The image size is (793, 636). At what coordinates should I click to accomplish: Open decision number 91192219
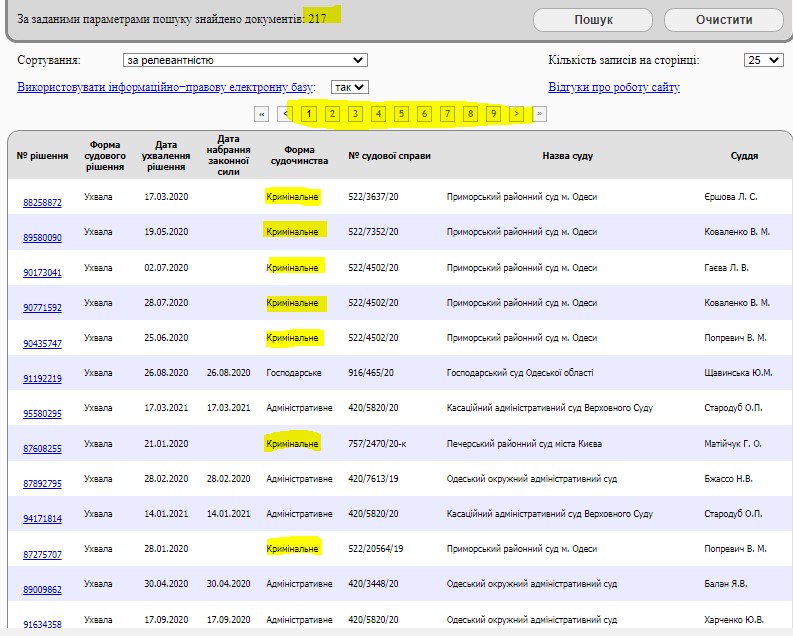(x=42, y=379)
